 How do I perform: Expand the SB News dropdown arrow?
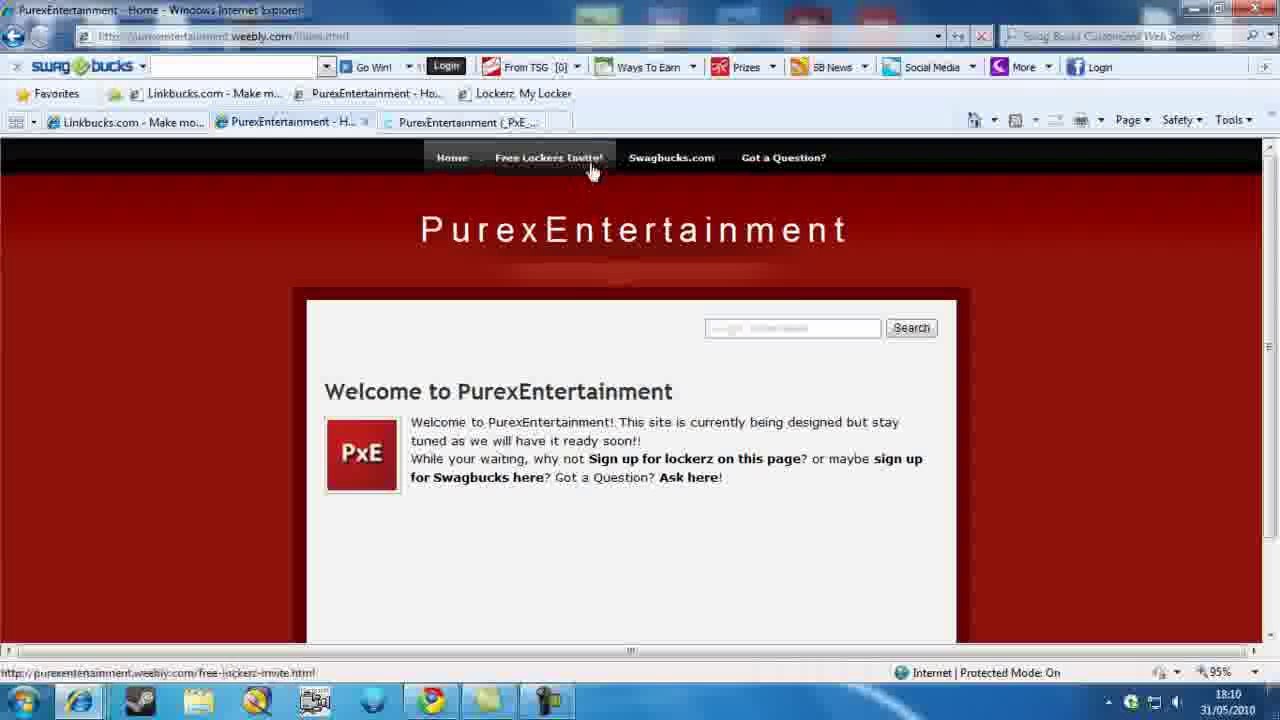pos(864,67)
